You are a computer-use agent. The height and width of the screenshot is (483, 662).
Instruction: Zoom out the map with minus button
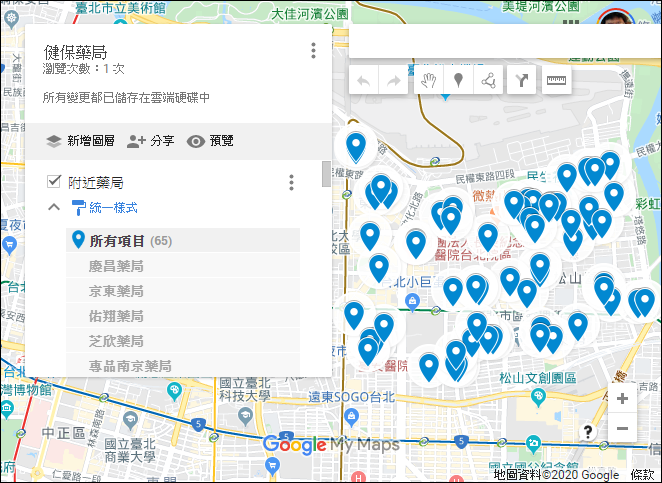point(622,428)
